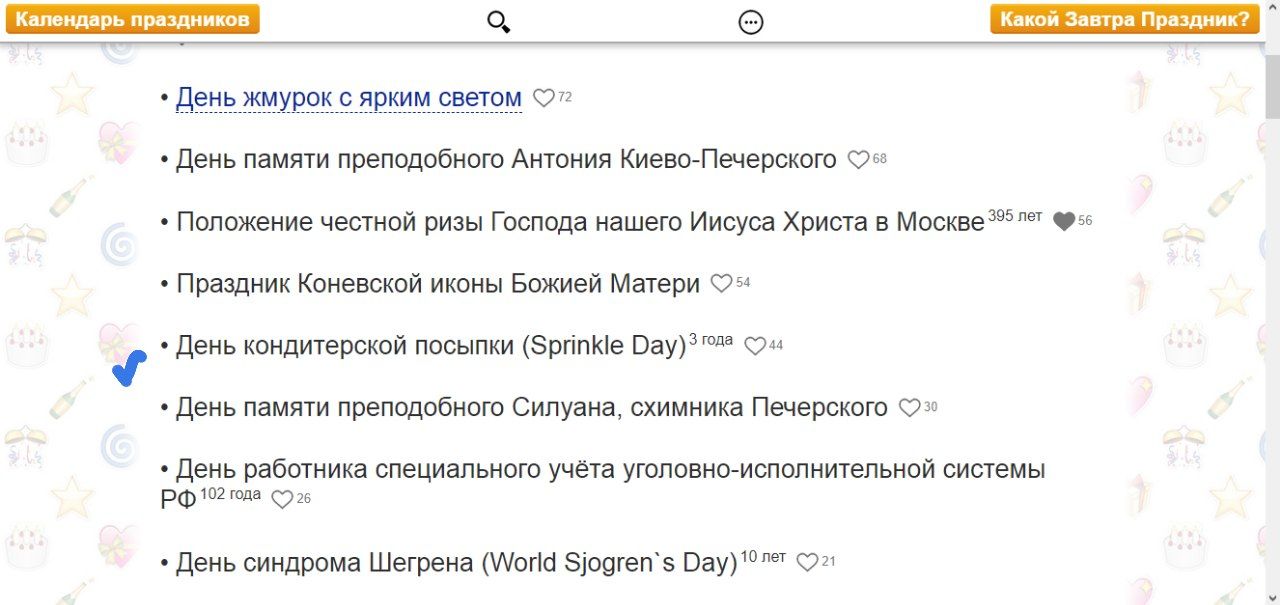Like Праздник Коневской иконы Божией Матери
The image size is (1280, 605).
(721, 284)
